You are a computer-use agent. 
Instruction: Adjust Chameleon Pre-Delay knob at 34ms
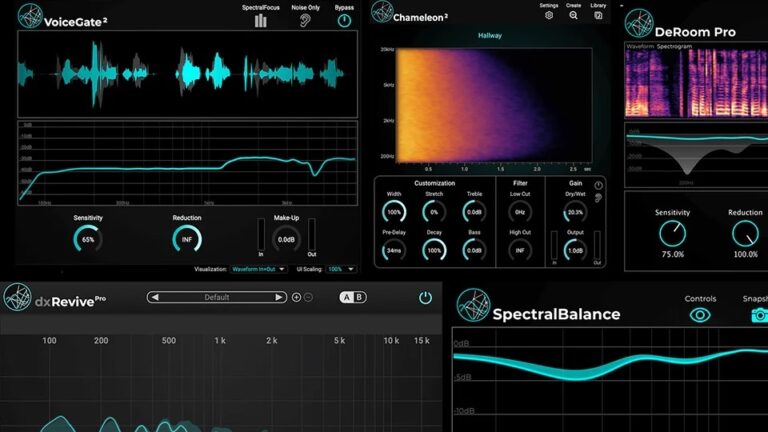394,250
